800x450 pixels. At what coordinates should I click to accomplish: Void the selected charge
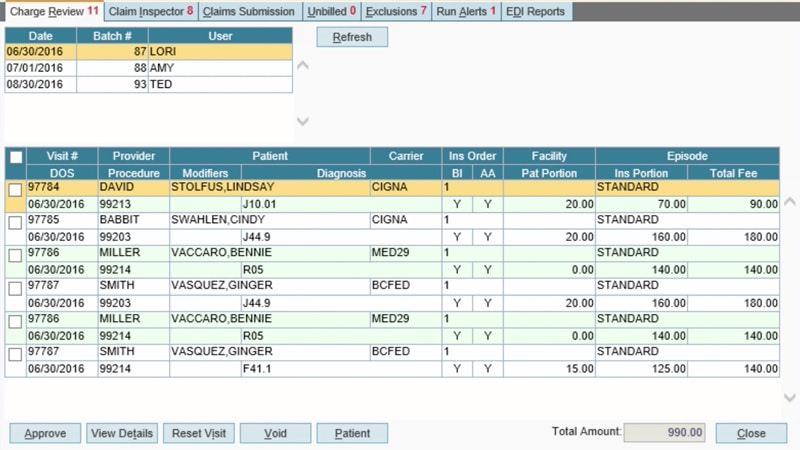coord(276,433)
